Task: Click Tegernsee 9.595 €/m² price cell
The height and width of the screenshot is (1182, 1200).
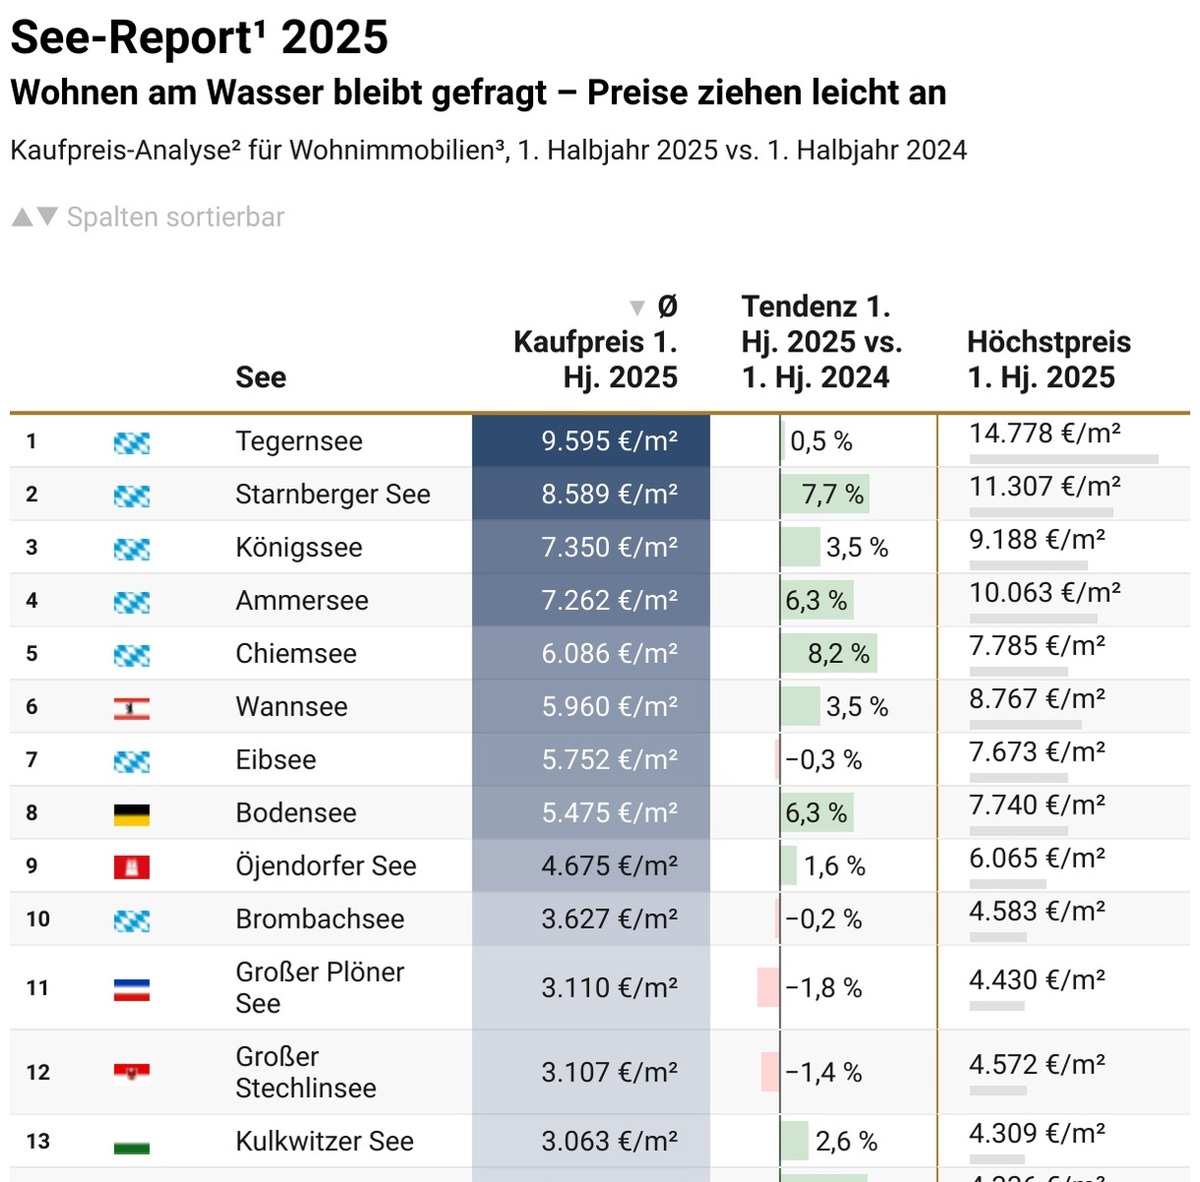Action: coord(591,441)
